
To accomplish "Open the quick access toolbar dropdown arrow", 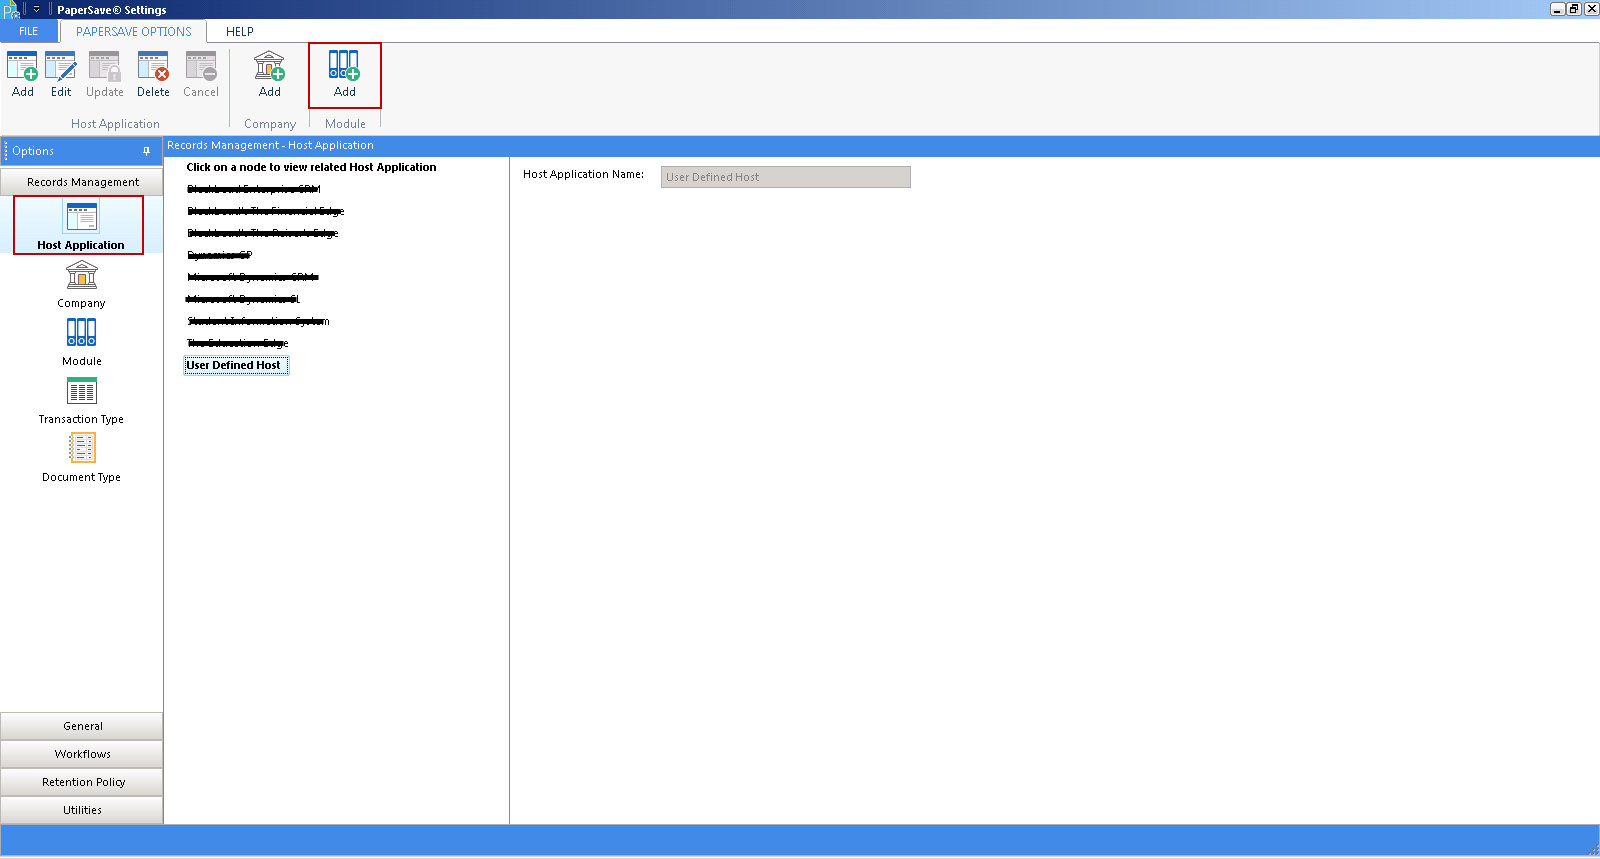I will tap(37, 9).
